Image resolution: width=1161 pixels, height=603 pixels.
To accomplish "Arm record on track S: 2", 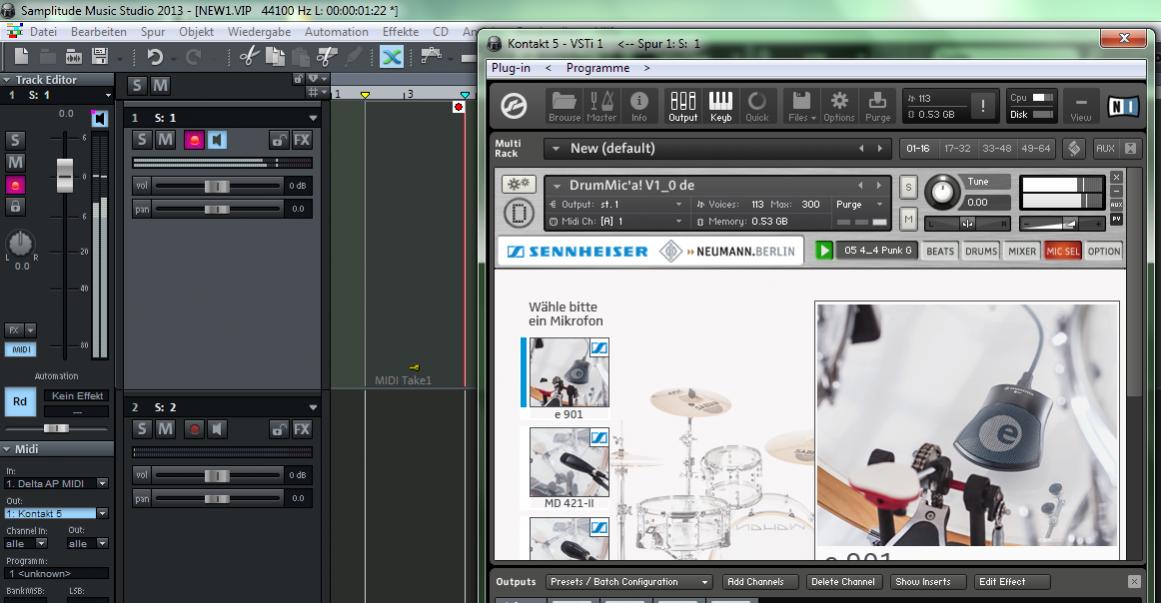I will coord(194,428).
